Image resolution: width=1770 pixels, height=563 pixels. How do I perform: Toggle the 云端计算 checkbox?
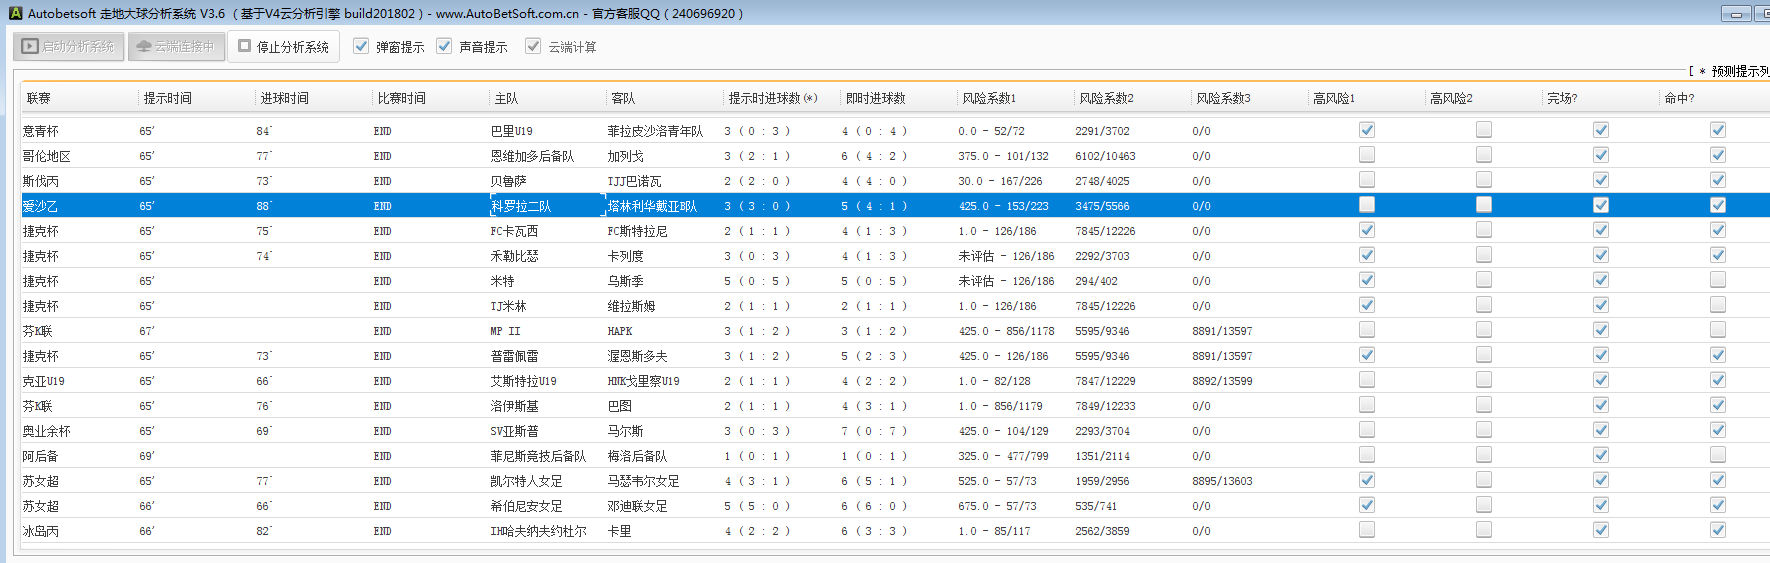[x=534, y=46]
